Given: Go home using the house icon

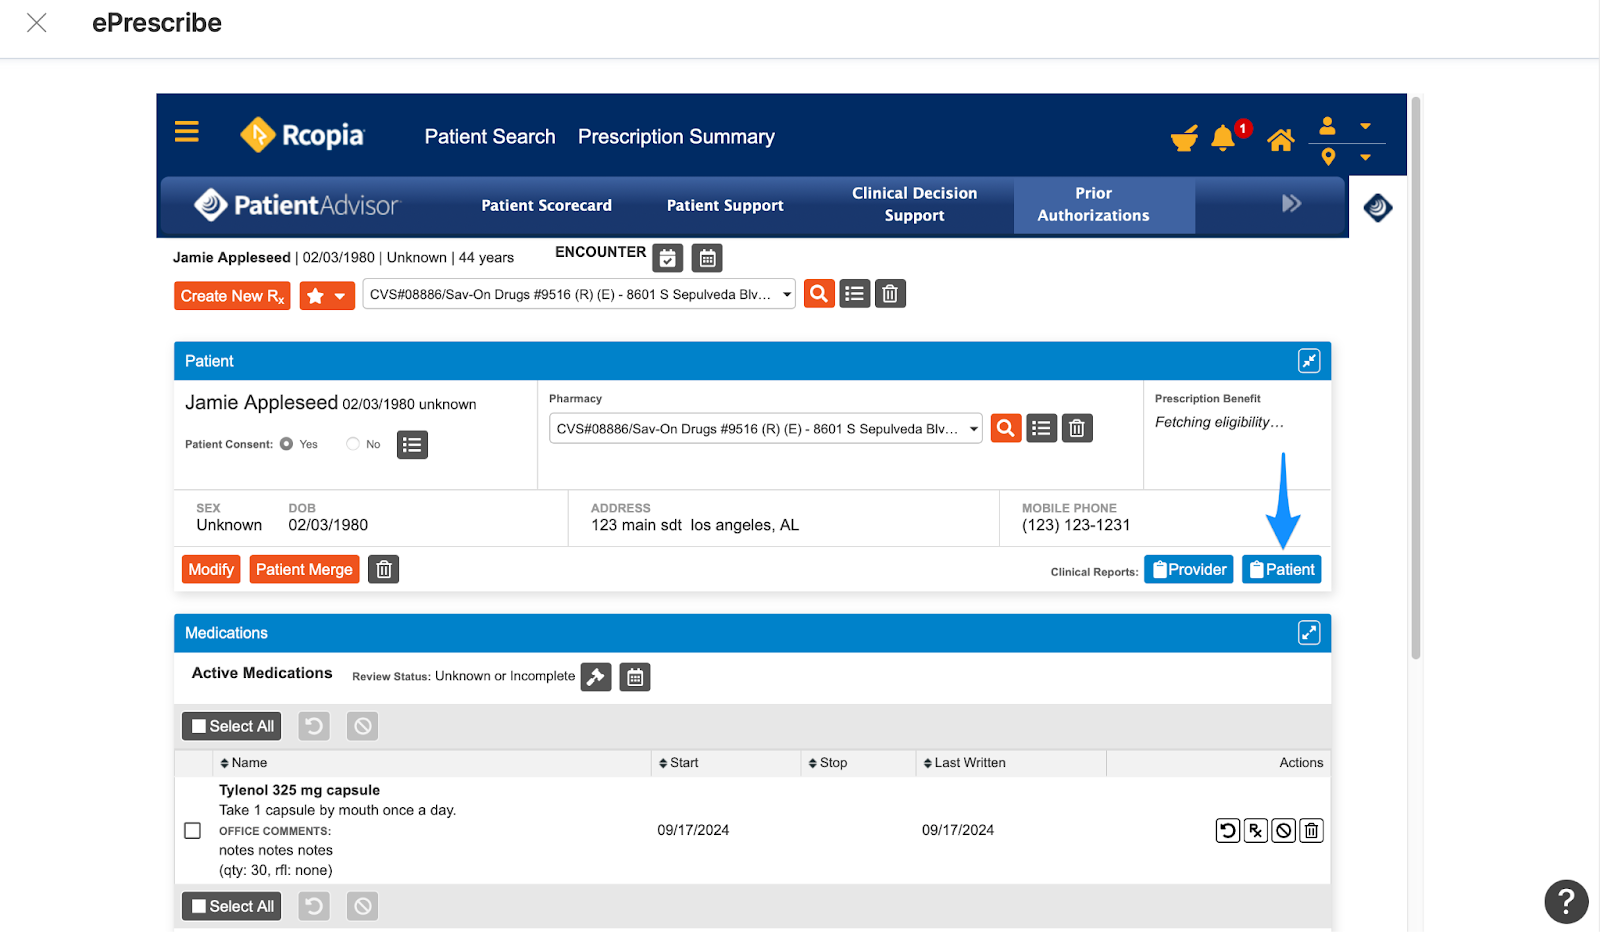Looking at the screenshot, I should (x=1281, y=140).
